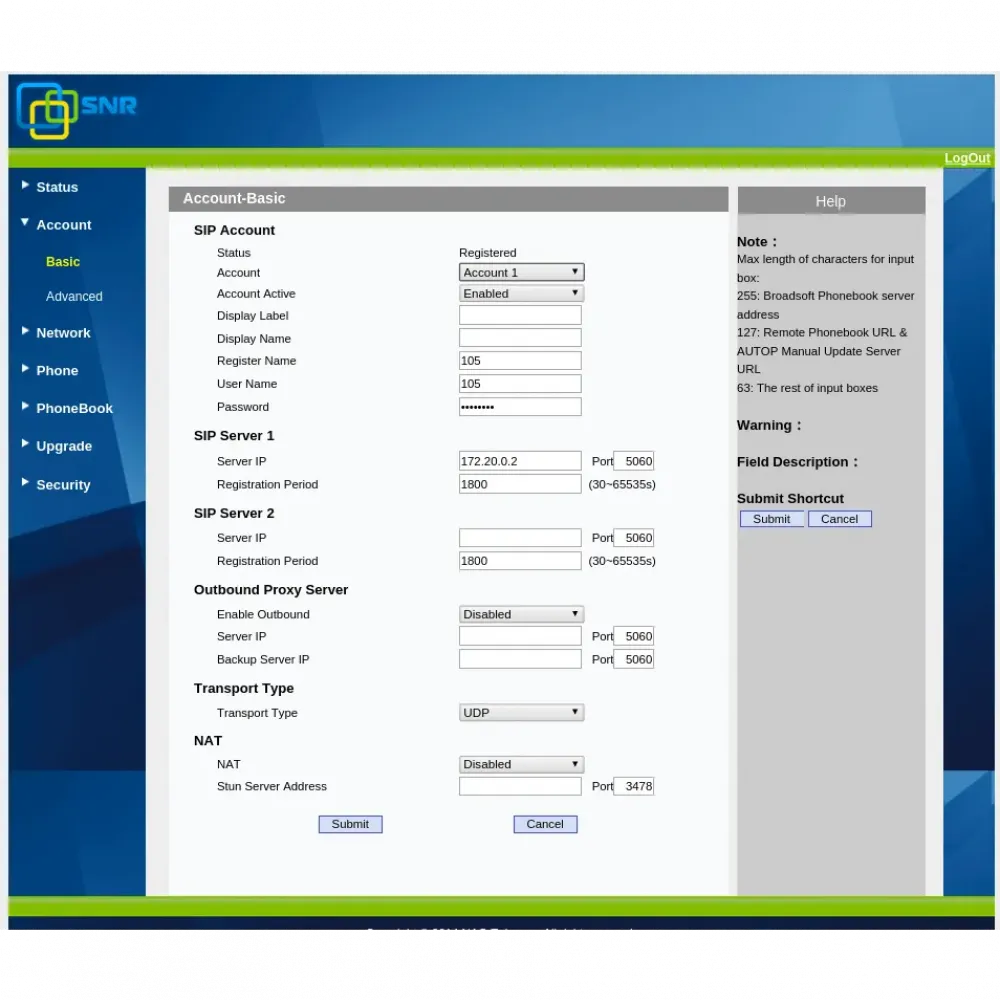Click the Display Name input field
Viewport: 1000px width, 1000px height.
coord(520,338)
